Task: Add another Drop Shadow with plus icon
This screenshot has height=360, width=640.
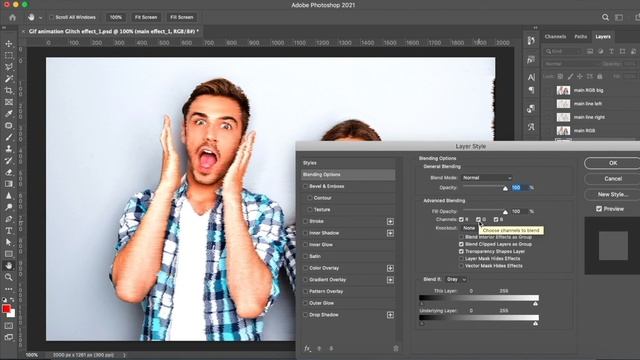Action: tap(390, 315)
